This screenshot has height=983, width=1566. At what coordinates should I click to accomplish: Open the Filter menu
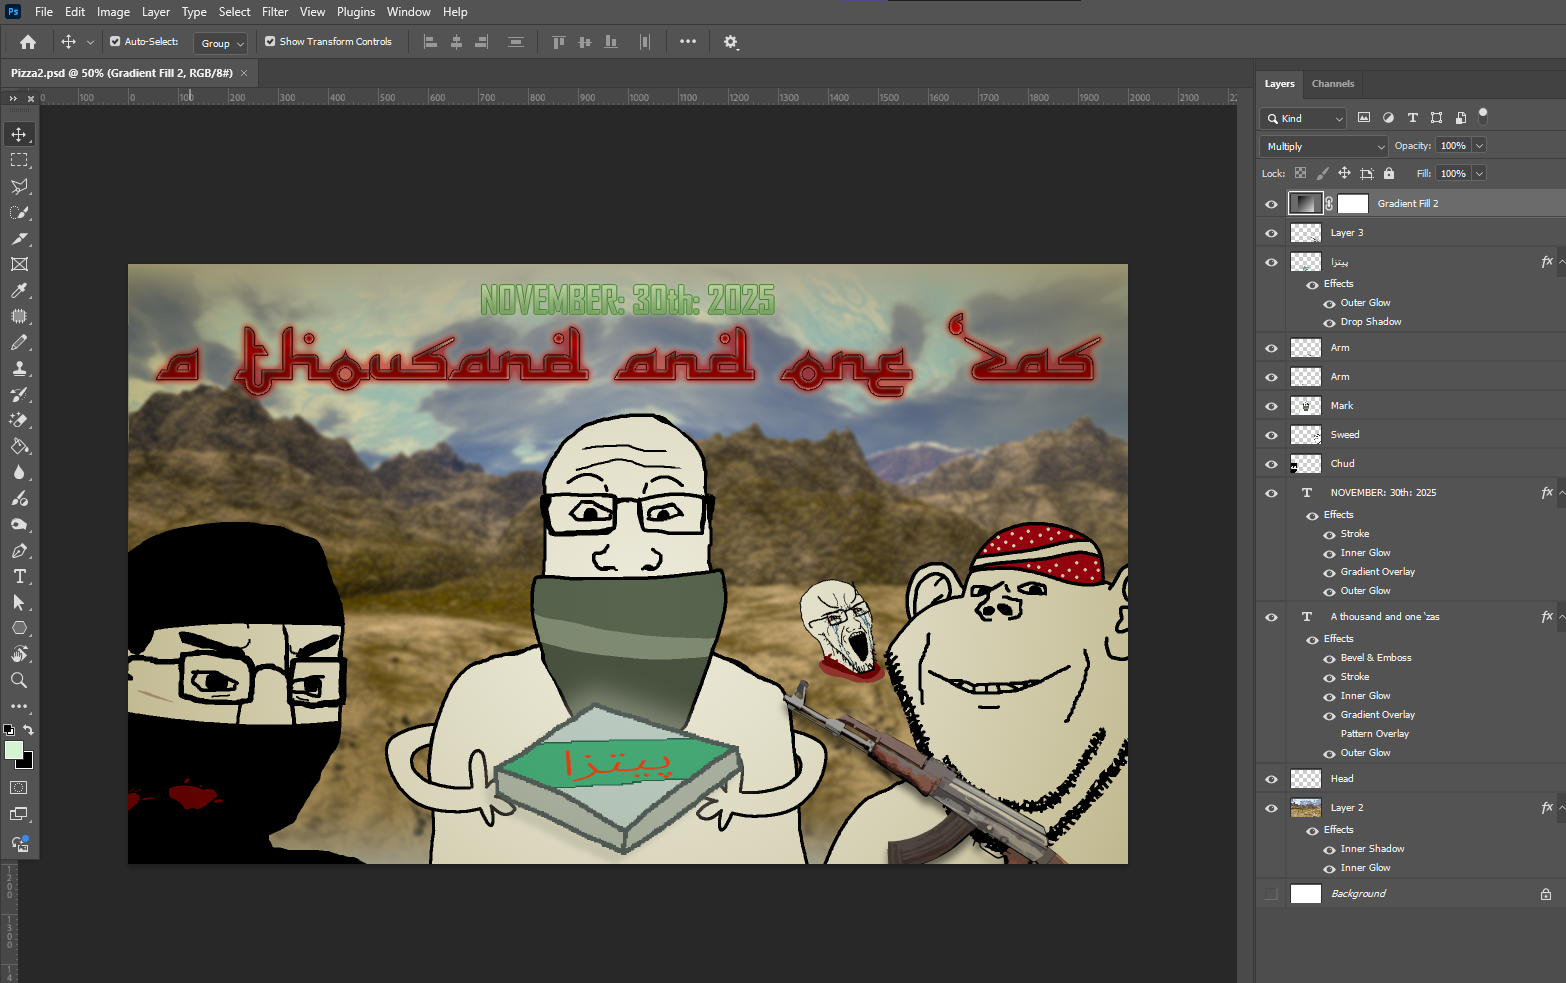[275, 12]
